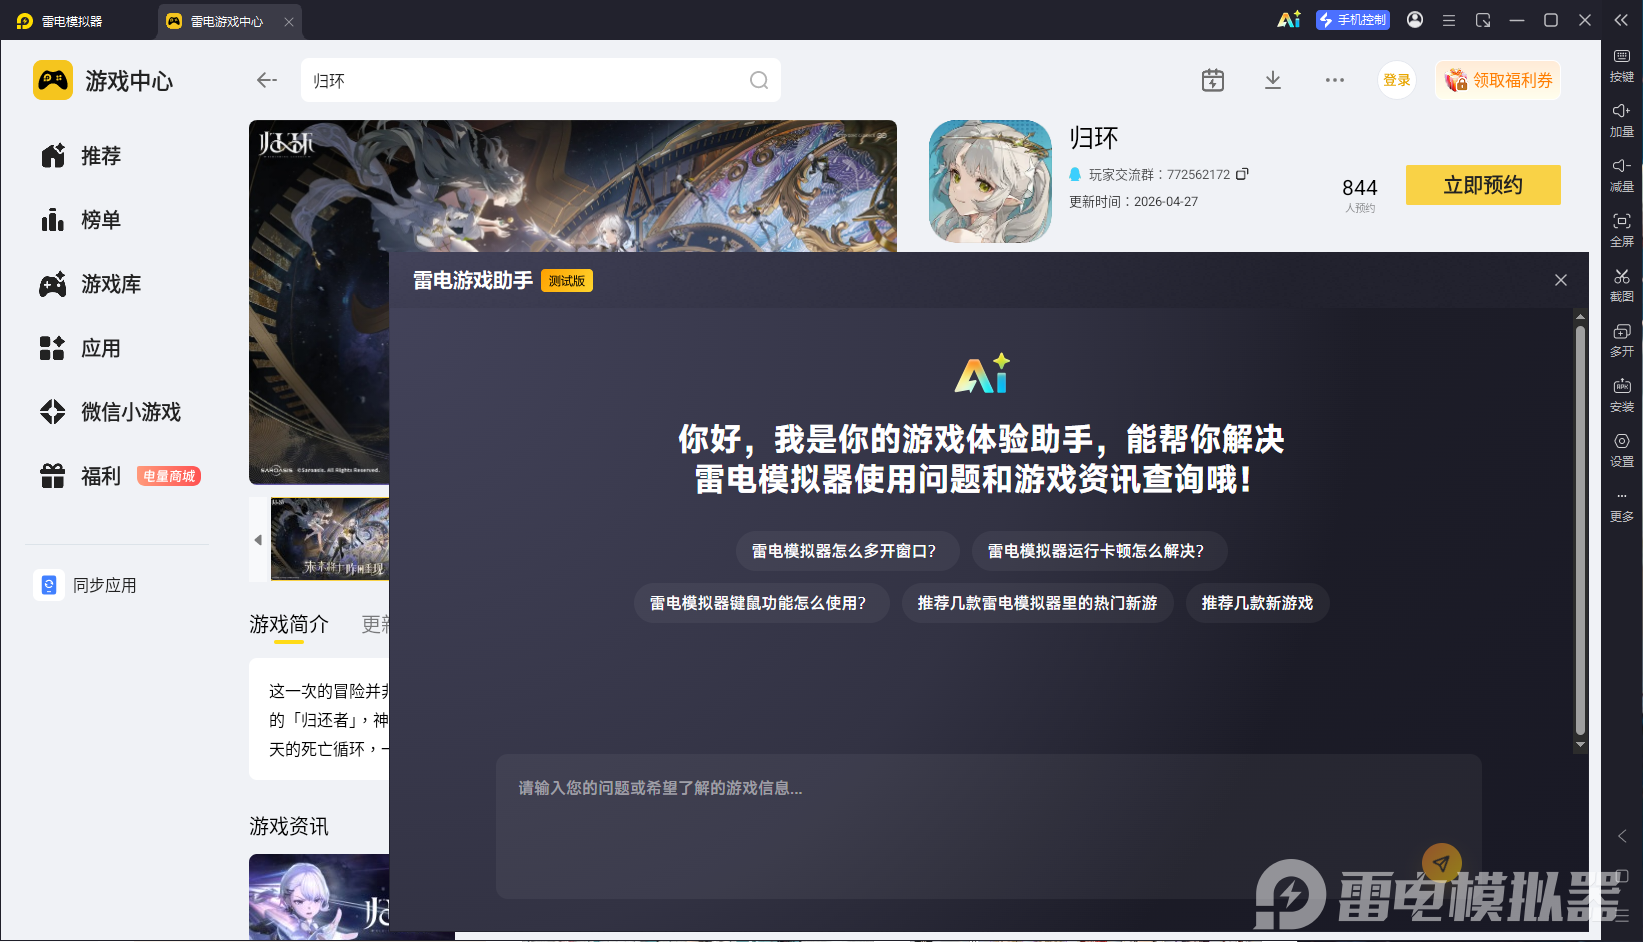Show 更多 tools in right toolbar
The width and height of the screenshot is (1643, 942).
click(1622, 507)
